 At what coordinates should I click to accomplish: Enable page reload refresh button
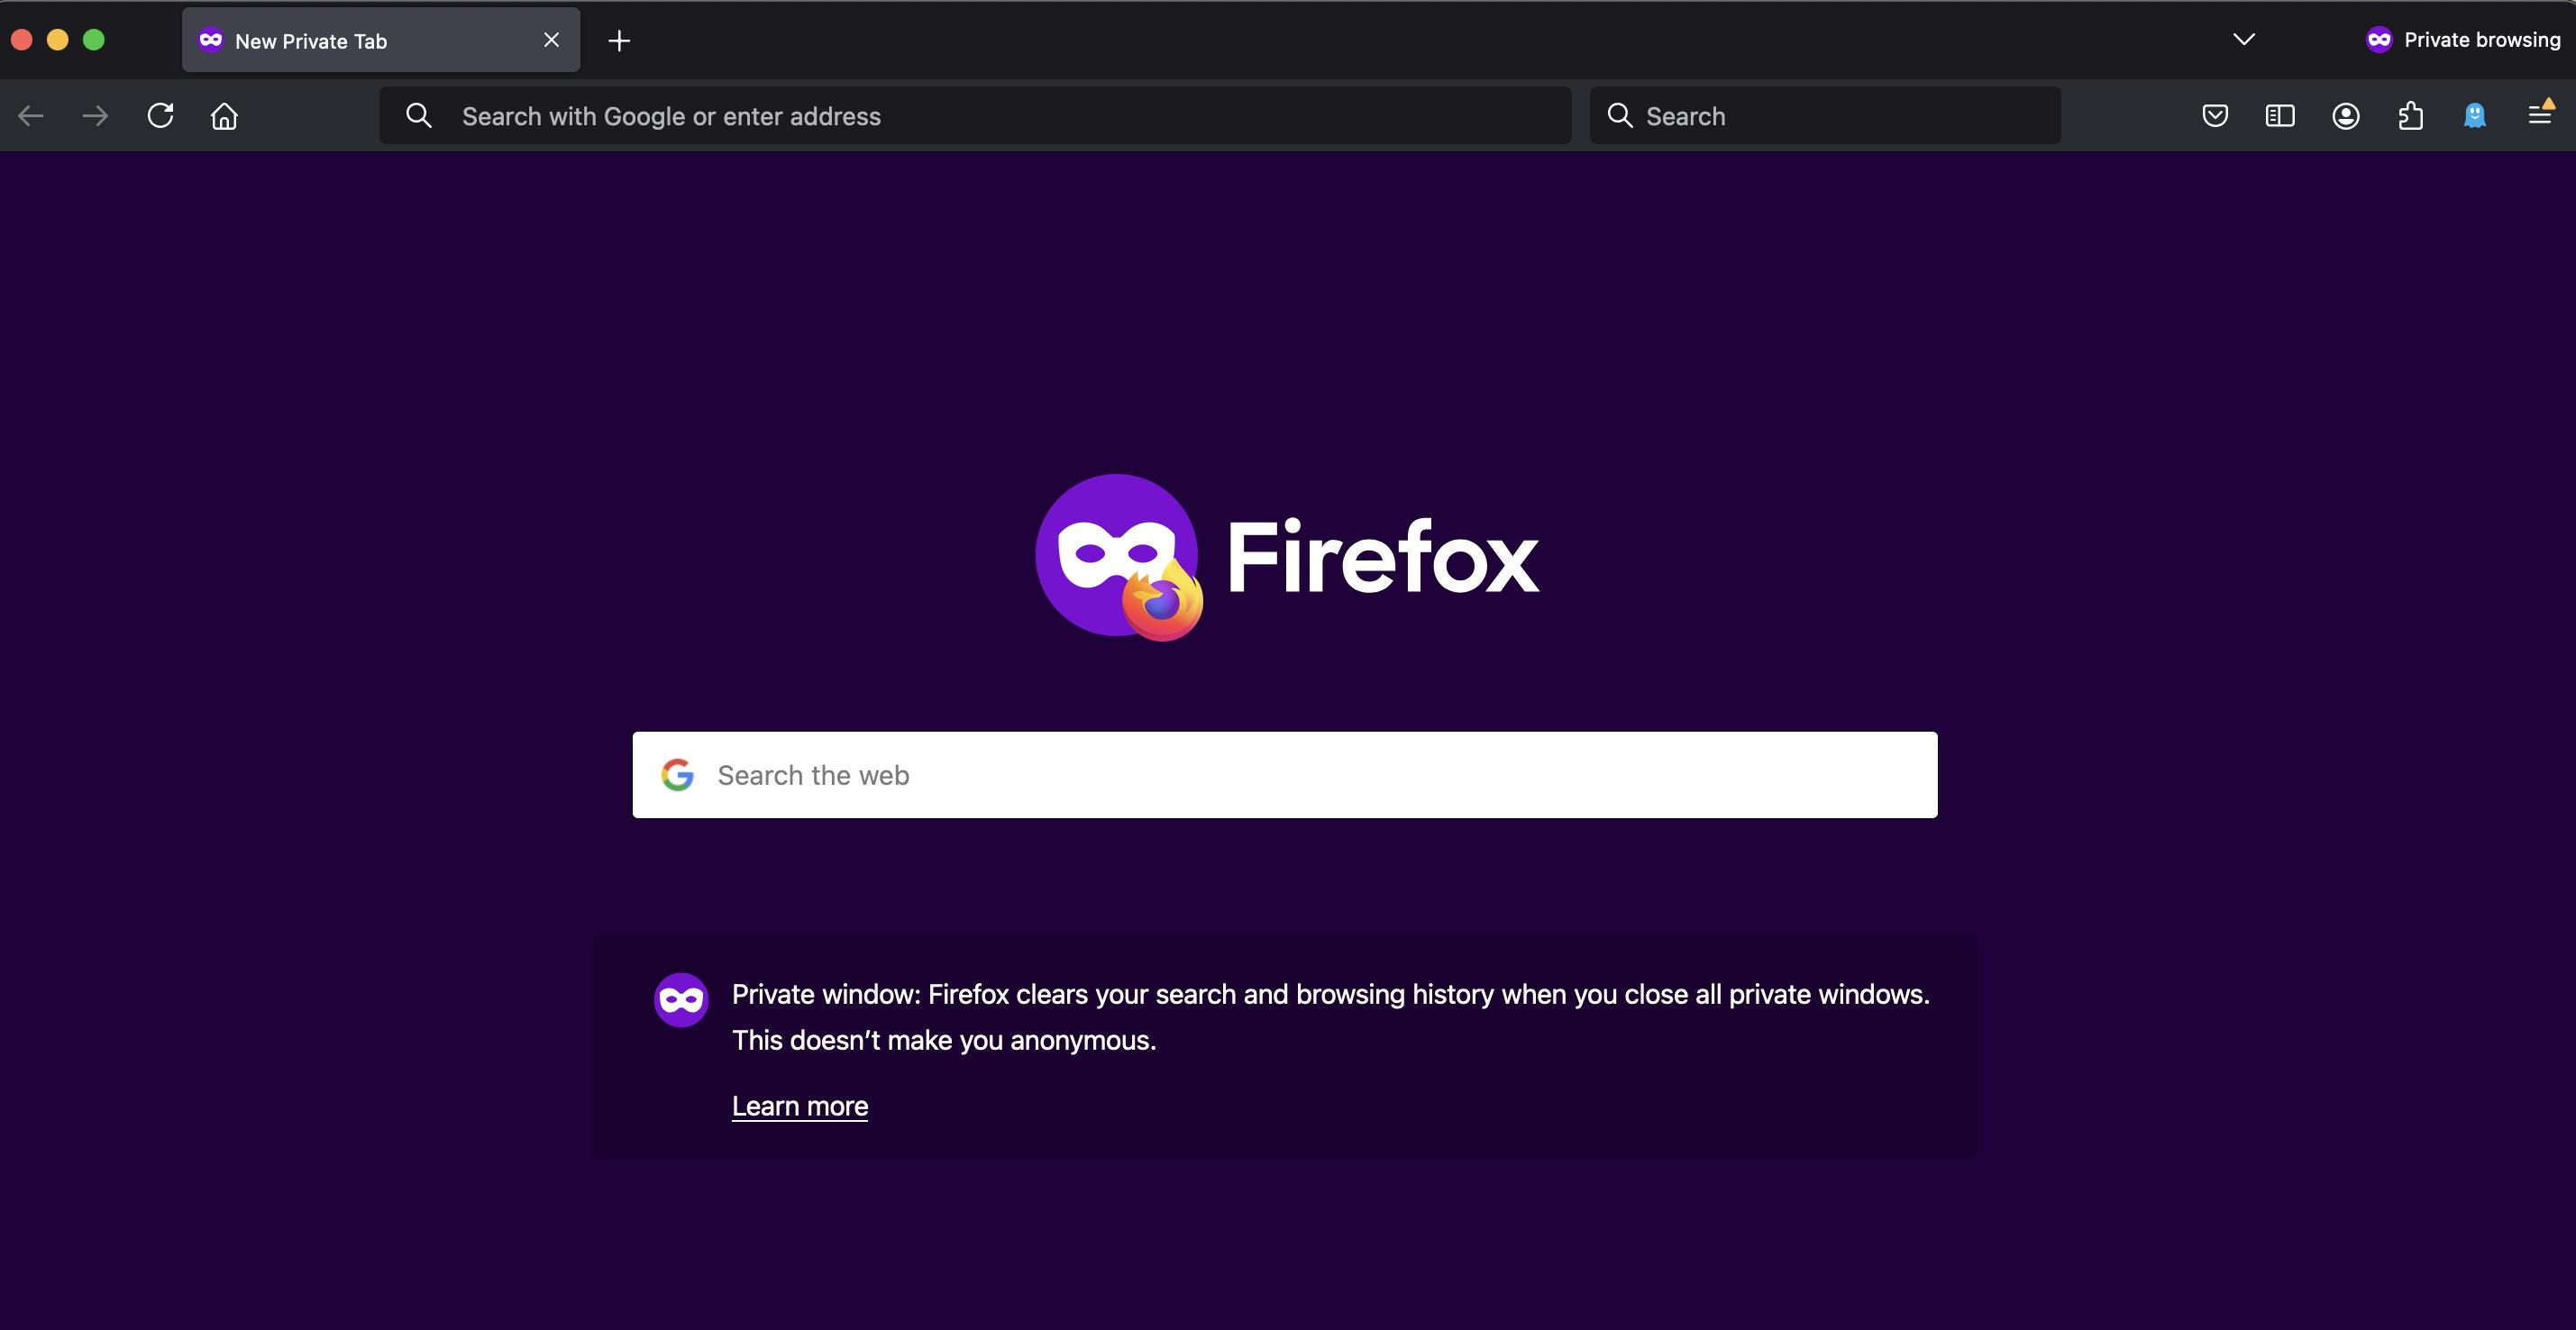coord(160,114)
